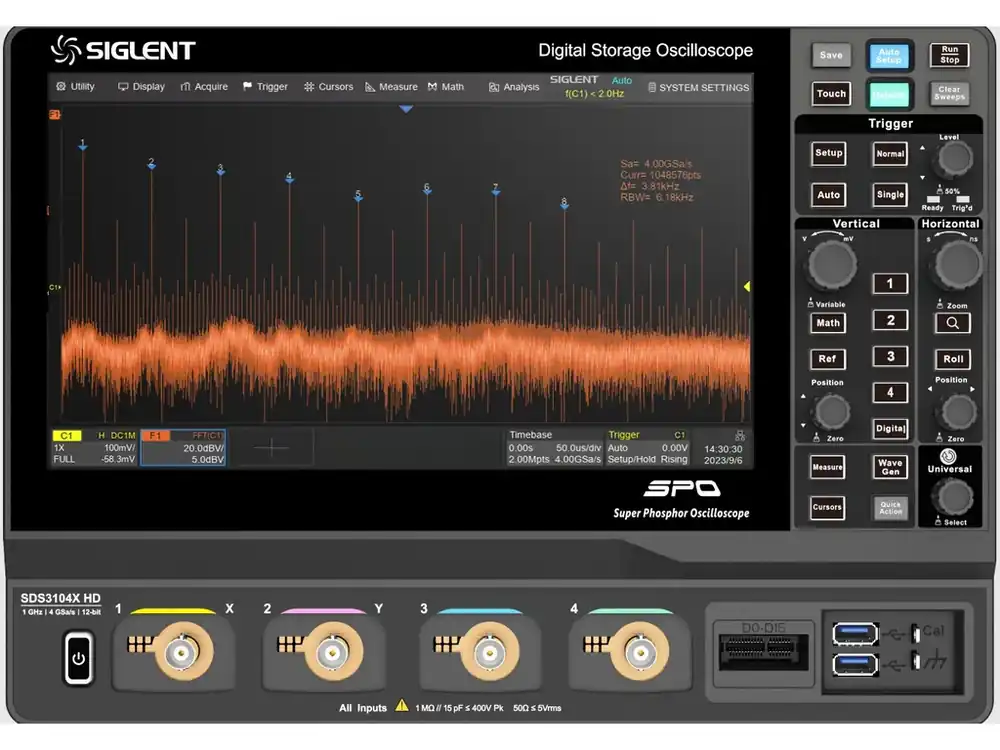Click the Horizontal scale knob

coord(957,265)
